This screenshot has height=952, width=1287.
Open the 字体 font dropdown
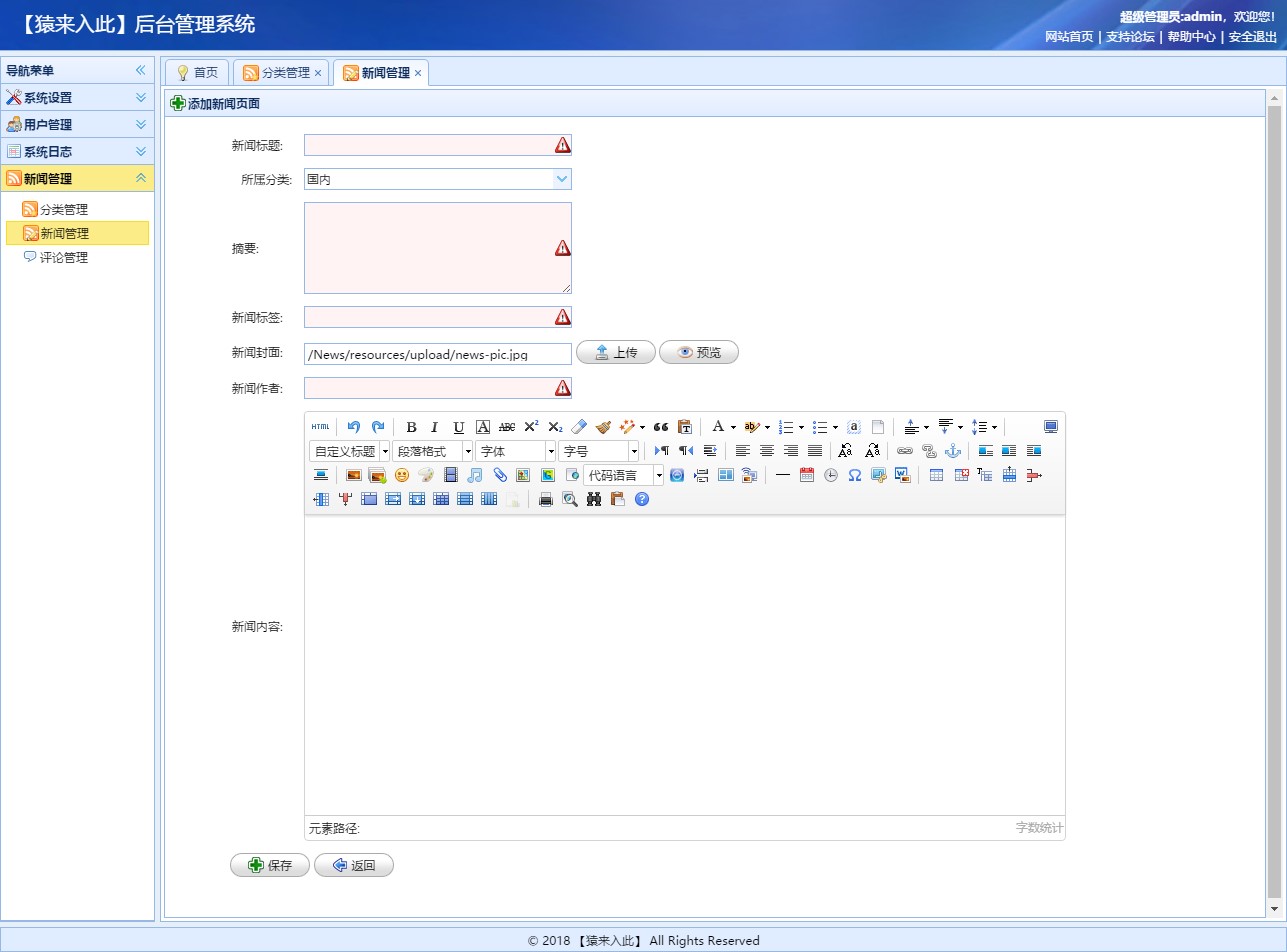[515, 450]
